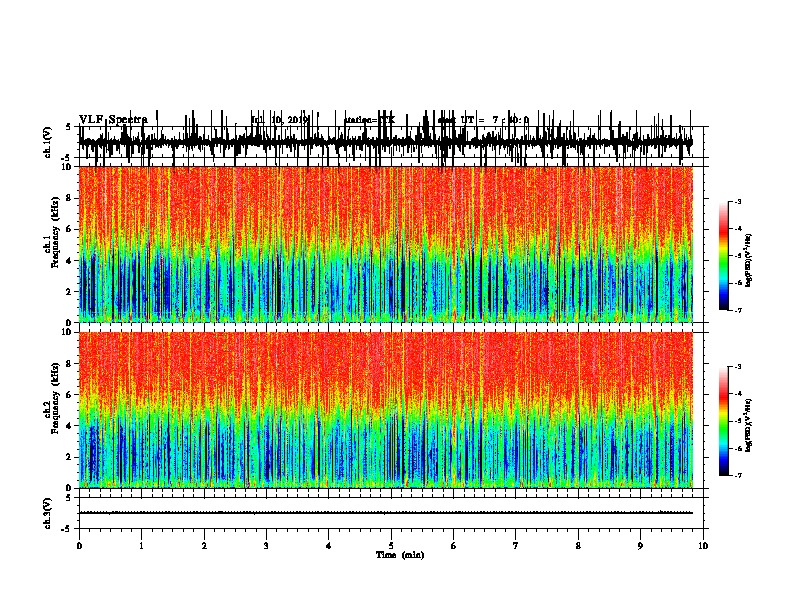The height and width of the screenshot is (612, 792).
Task: Click the ch.1 spectrogram panel
Action: [386, 244]
